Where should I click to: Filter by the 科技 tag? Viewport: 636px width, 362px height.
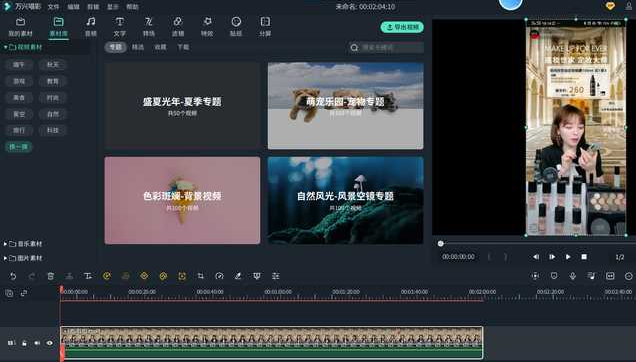pos(53,130)
